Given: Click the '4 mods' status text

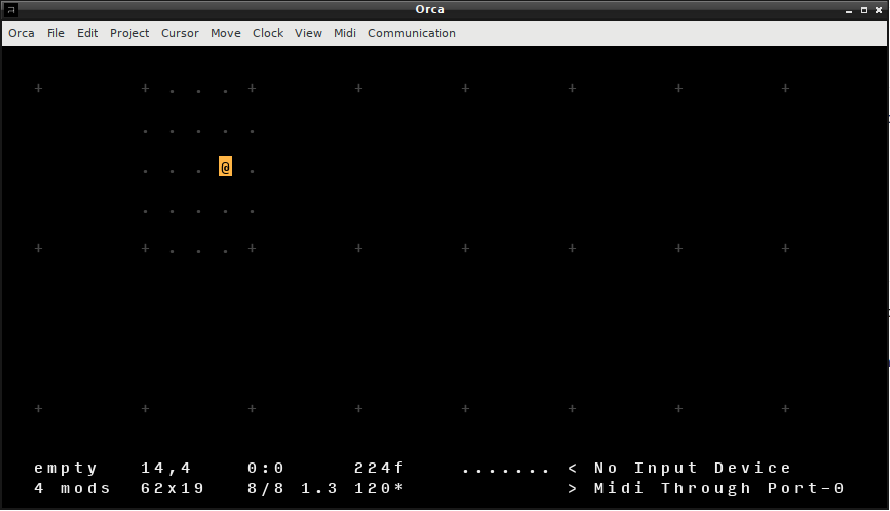Looking at the screenshot, I should pos(72,488).
